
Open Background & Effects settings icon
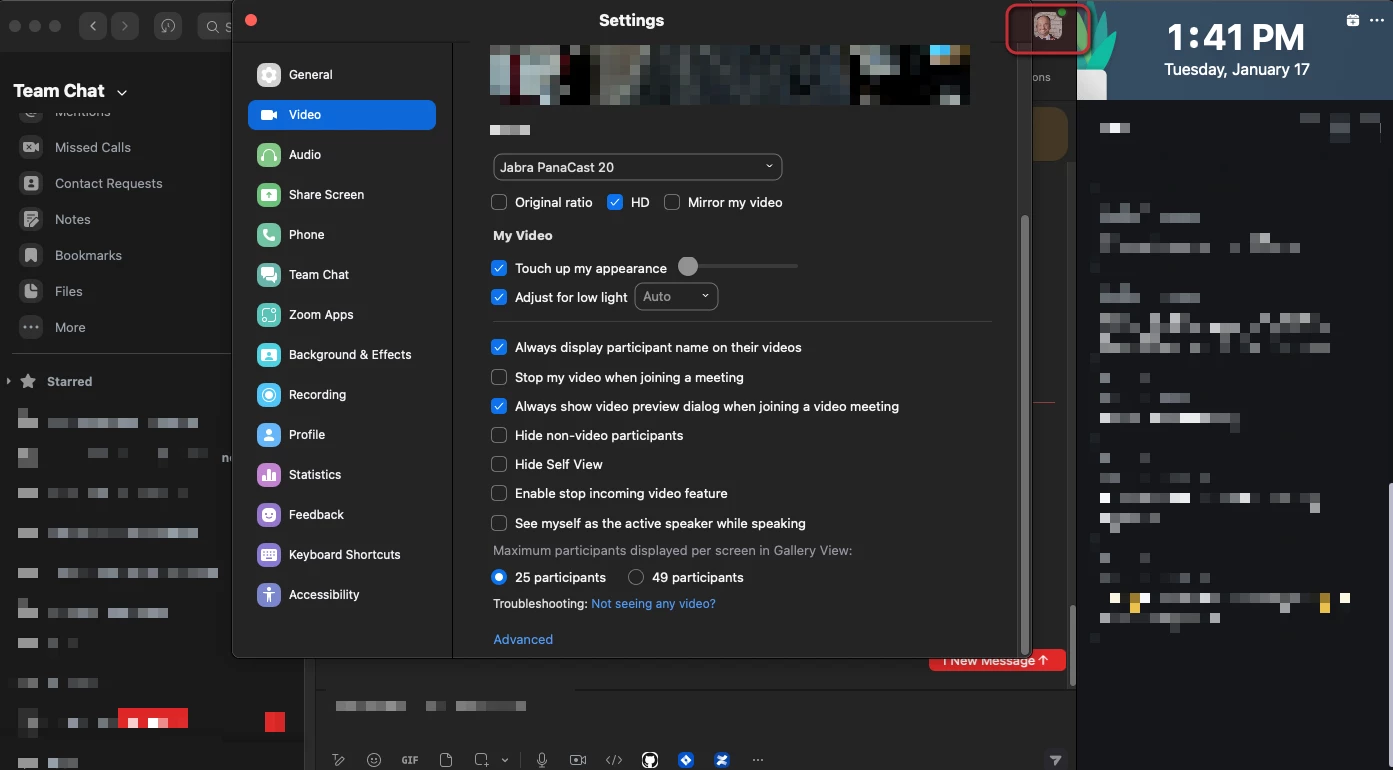click(x=268, y=355)
